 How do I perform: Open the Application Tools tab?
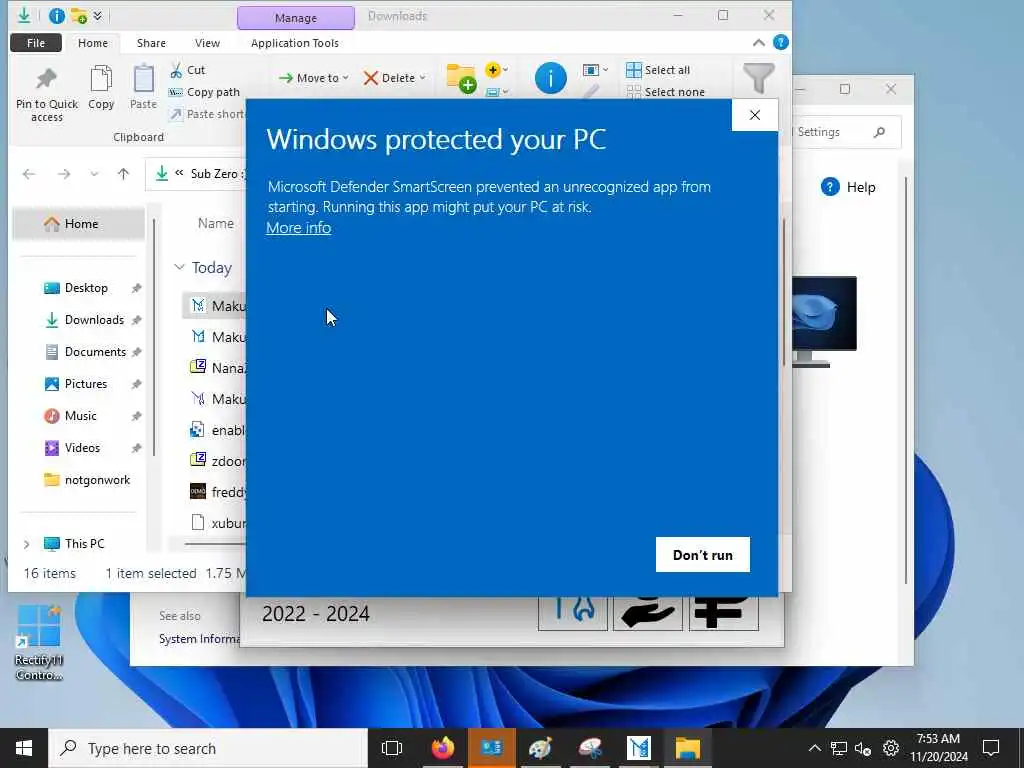click(x=295, y=43)
